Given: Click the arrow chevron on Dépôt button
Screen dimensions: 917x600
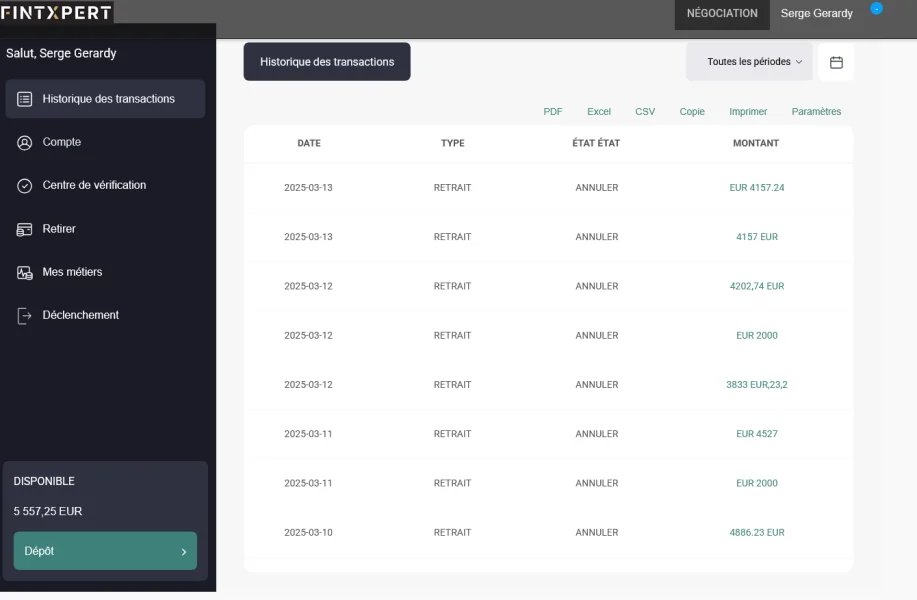Looking at the screenshot, I should click(x=183, y=551).
